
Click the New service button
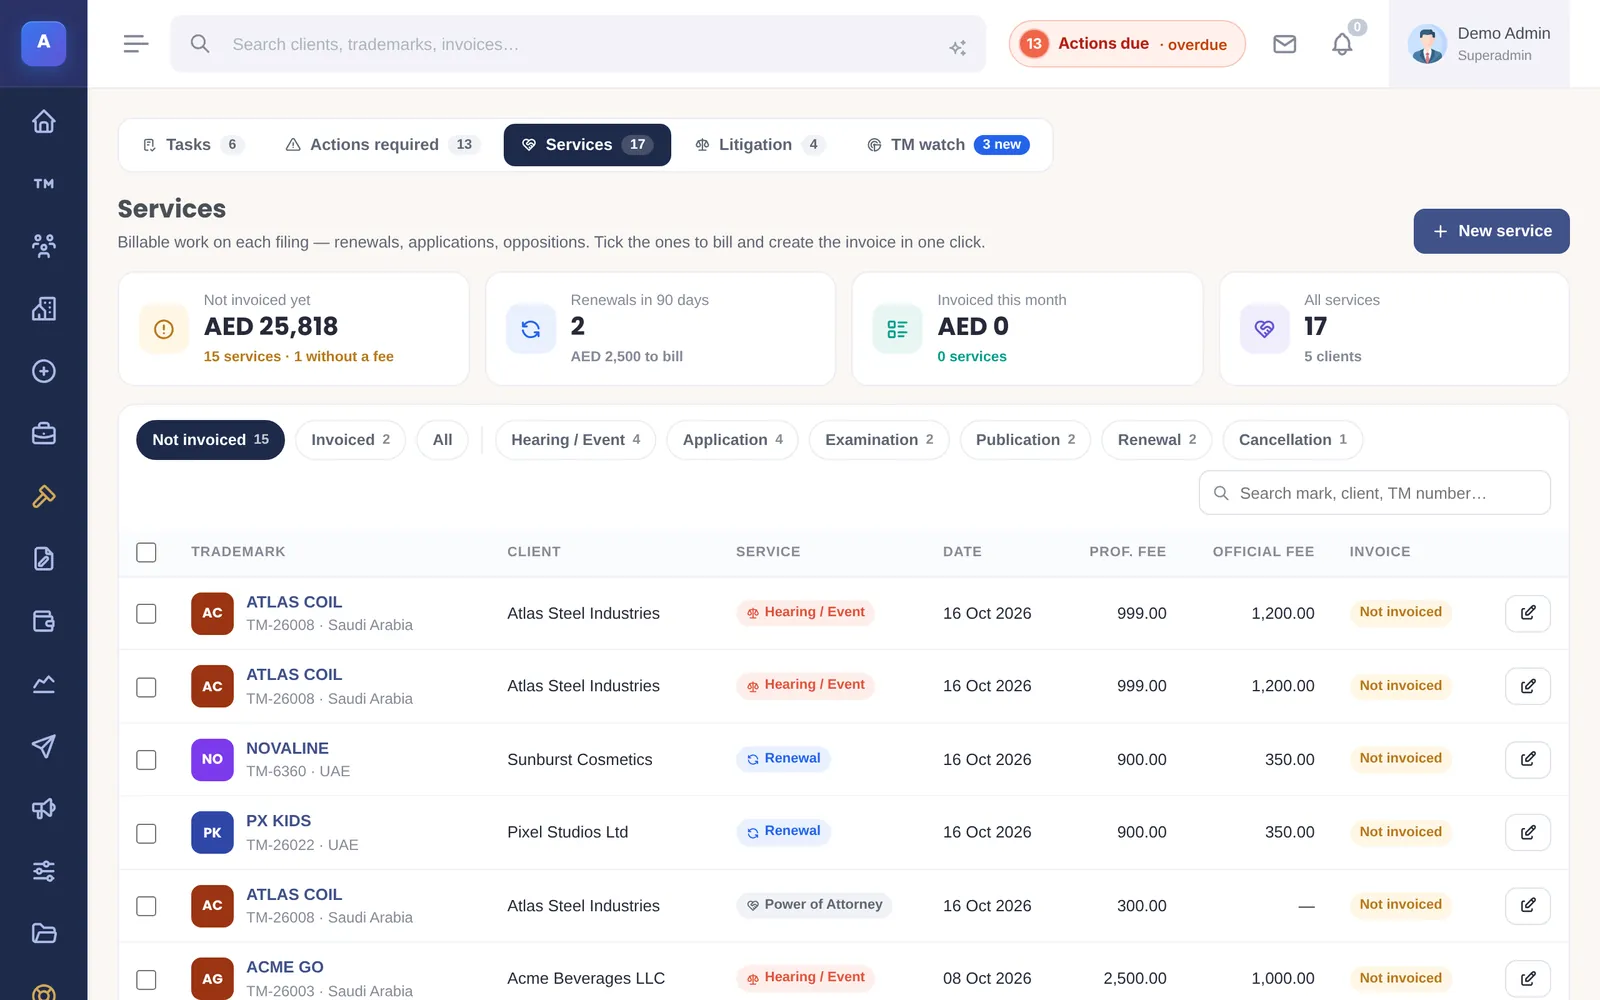point(1491,231)
